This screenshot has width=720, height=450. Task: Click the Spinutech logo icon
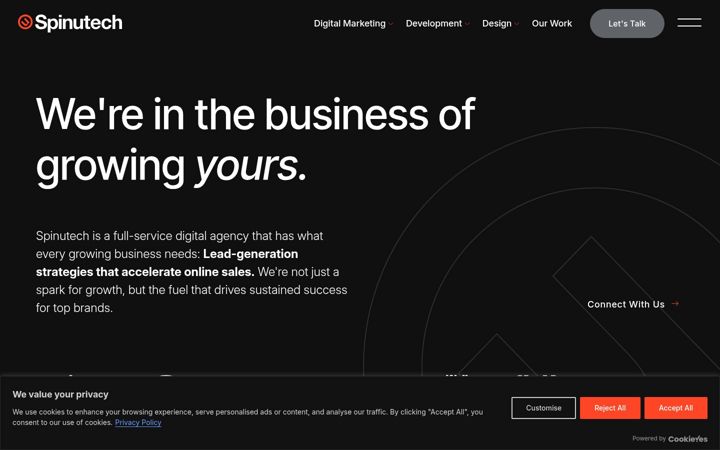coord(25,22)
